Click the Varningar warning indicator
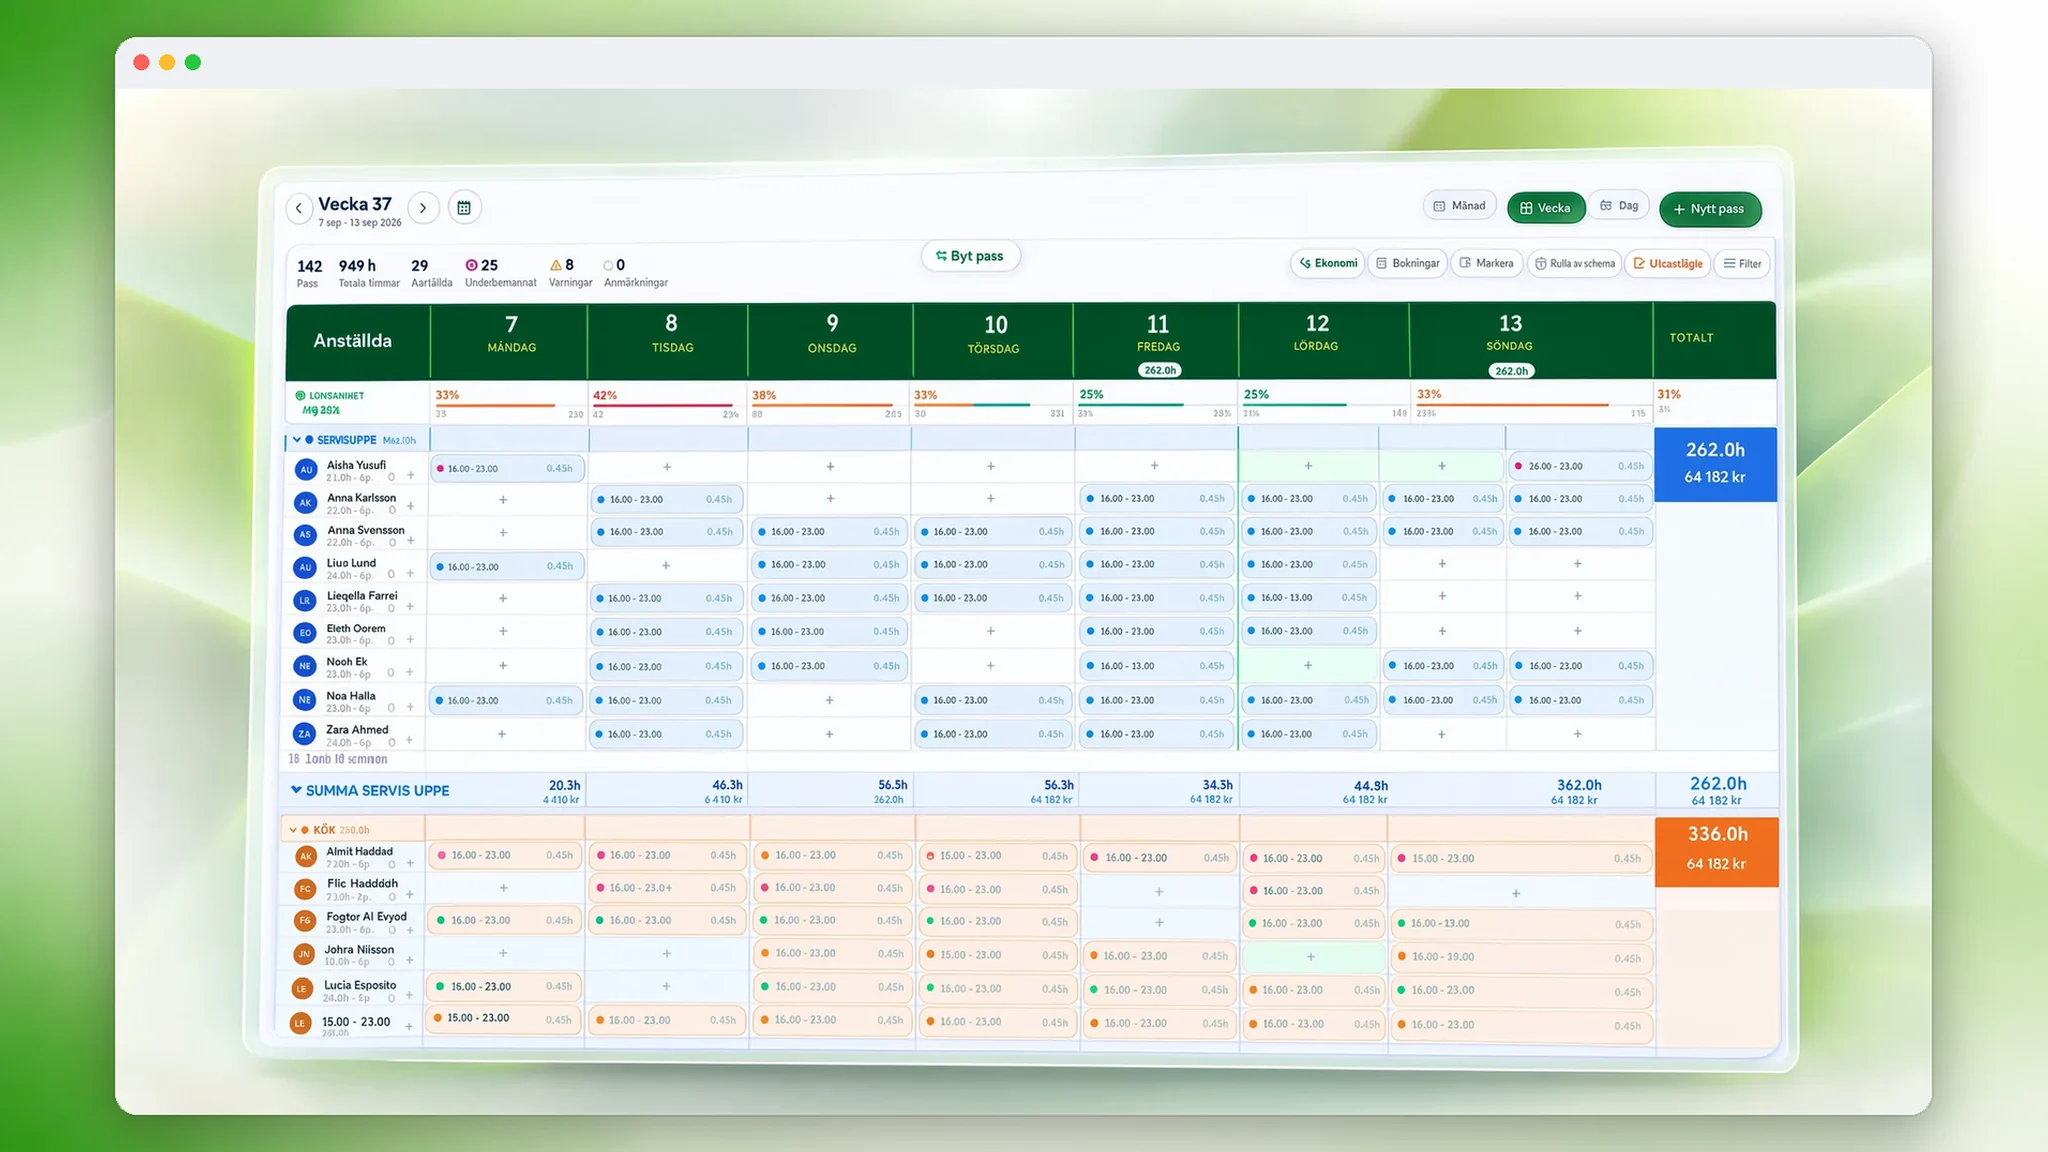Screen dimensions: 2048x1152 pos(570,272)
